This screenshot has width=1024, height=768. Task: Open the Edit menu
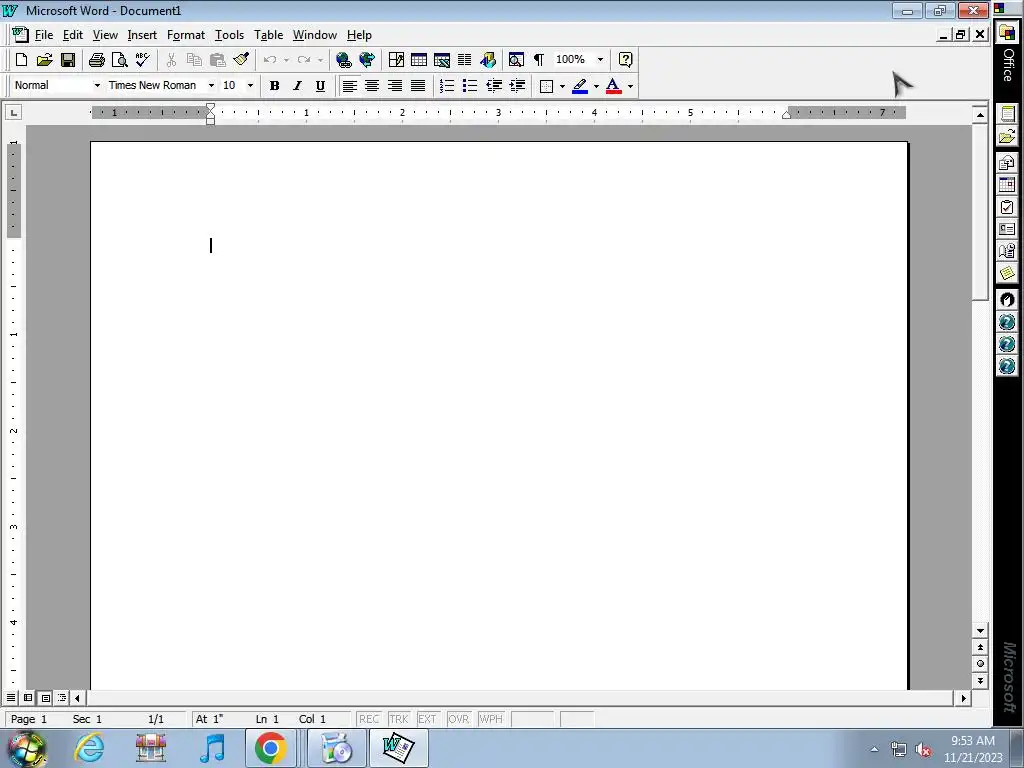(72, 35)
